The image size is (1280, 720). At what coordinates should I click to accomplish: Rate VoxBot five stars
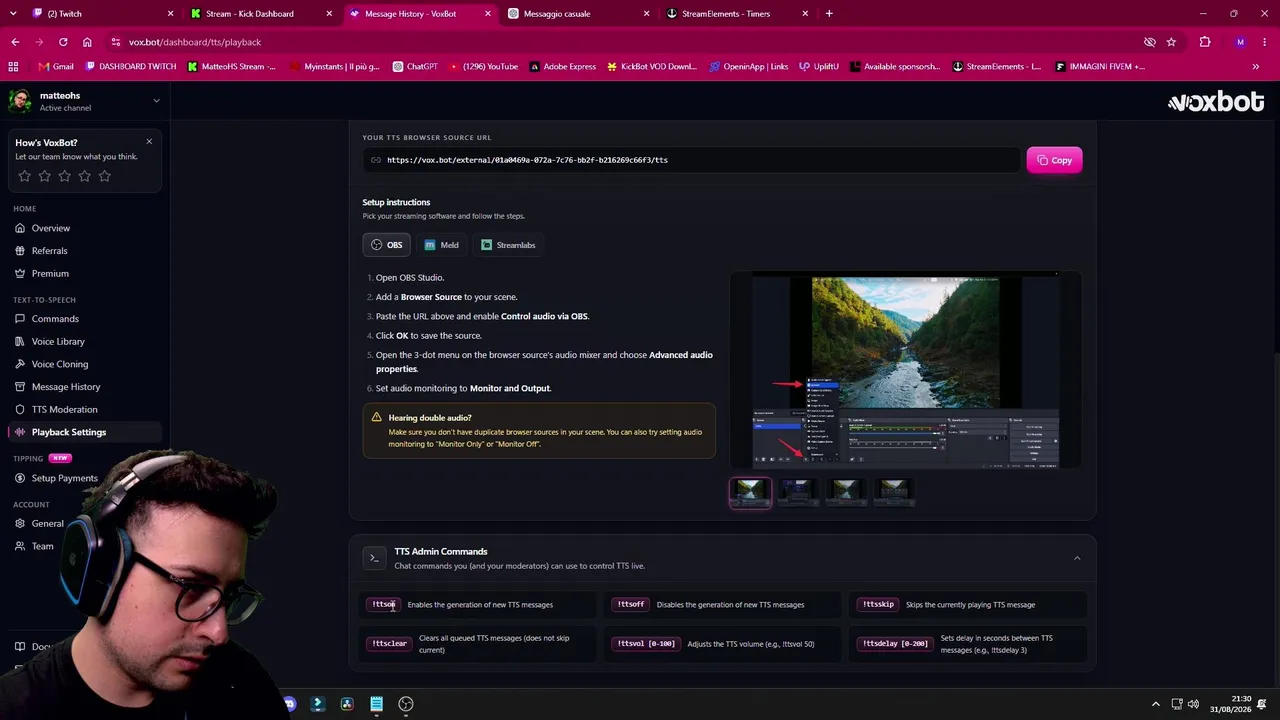(x=104, y=176)
